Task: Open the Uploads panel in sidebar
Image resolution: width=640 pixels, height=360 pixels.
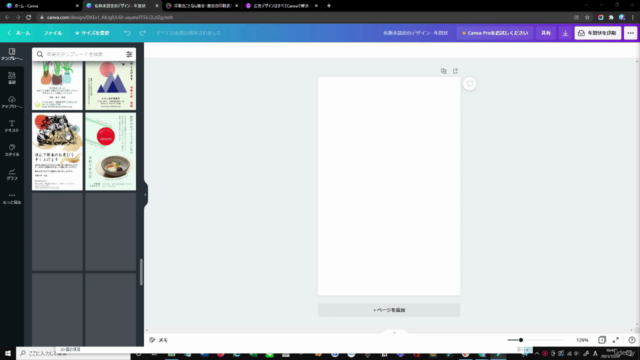Action: (12, 102)
